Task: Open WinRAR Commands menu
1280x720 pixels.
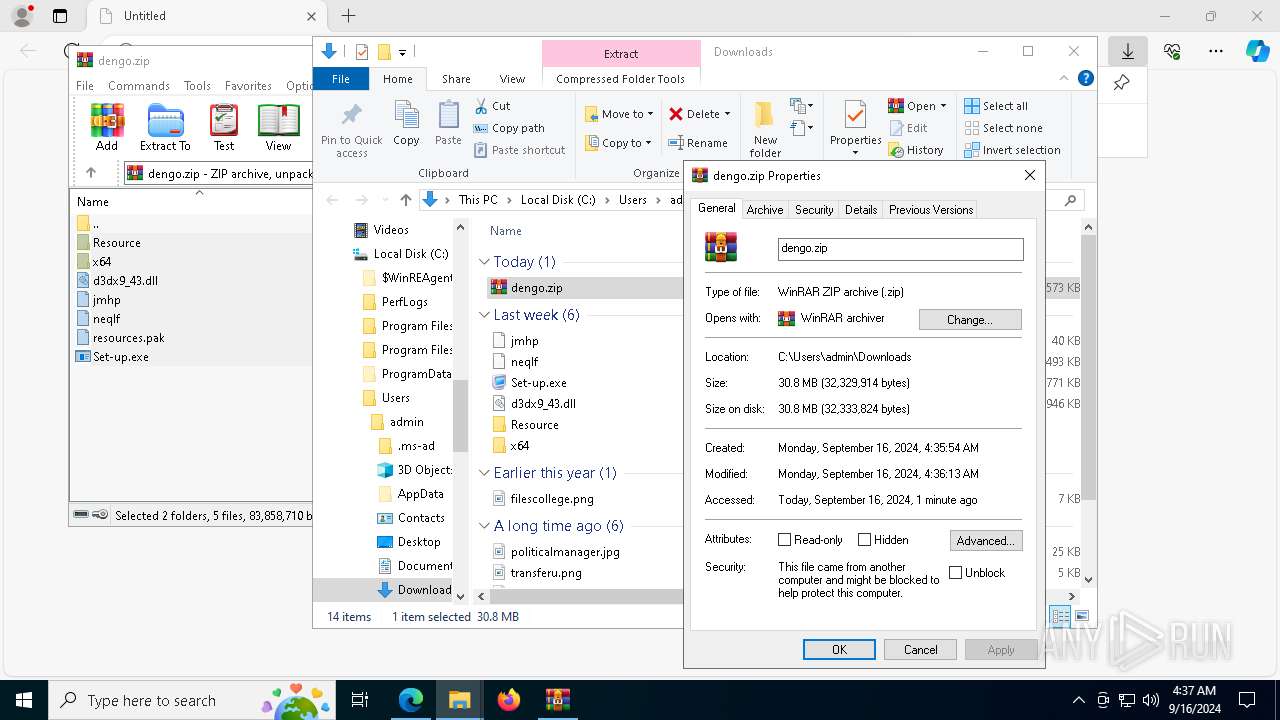Action: [x=139, y=86]
